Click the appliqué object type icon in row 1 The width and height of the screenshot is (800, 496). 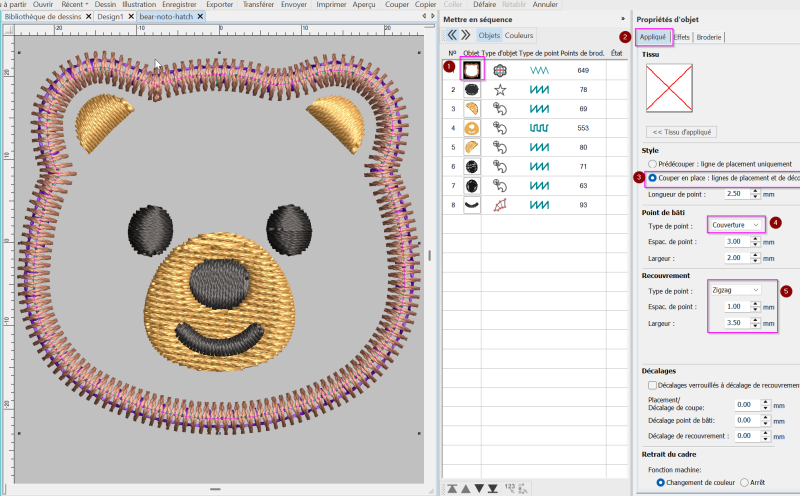coord(500,70)
